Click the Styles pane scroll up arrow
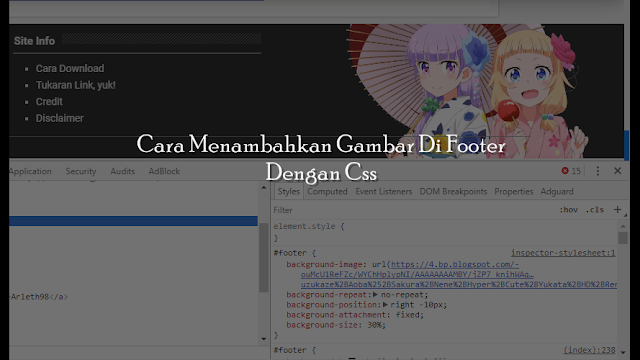Screen dimensions: 640x360 [x=623, y=226]
